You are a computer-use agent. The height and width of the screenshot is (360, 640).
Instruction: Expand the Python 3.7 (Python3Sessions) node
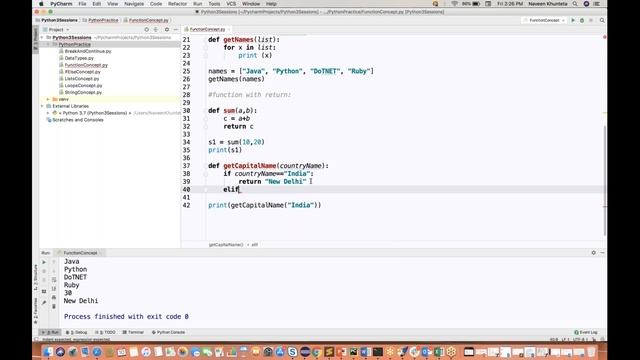[x=48, y=113]
